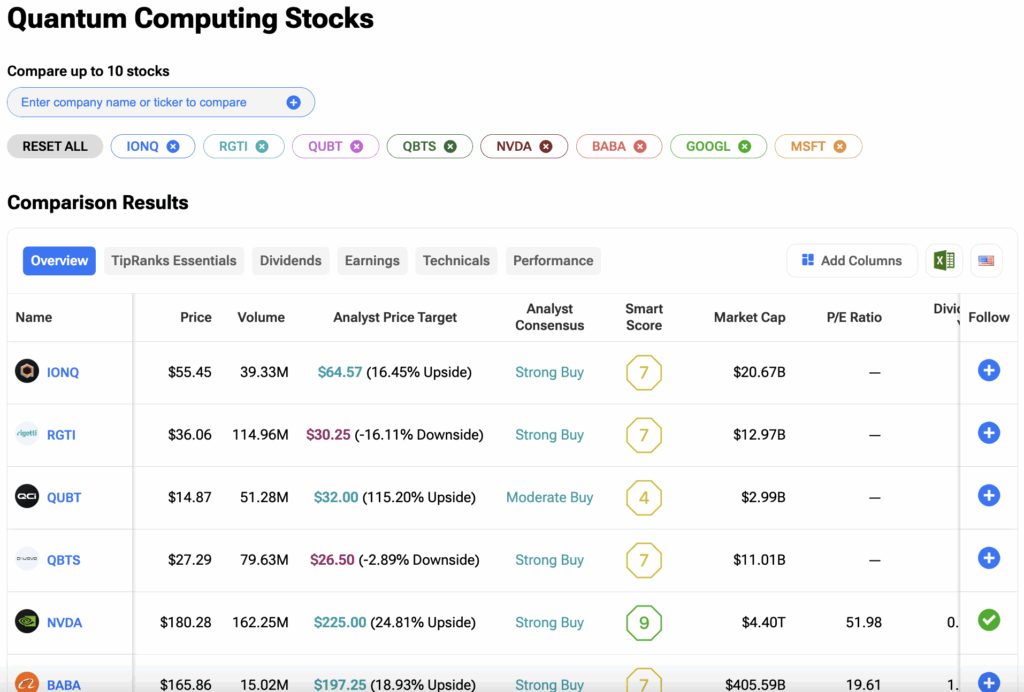The width and height of the screenshot is (1024, 692).
Task: Click the plus icon in the search field
Action: 293,102
